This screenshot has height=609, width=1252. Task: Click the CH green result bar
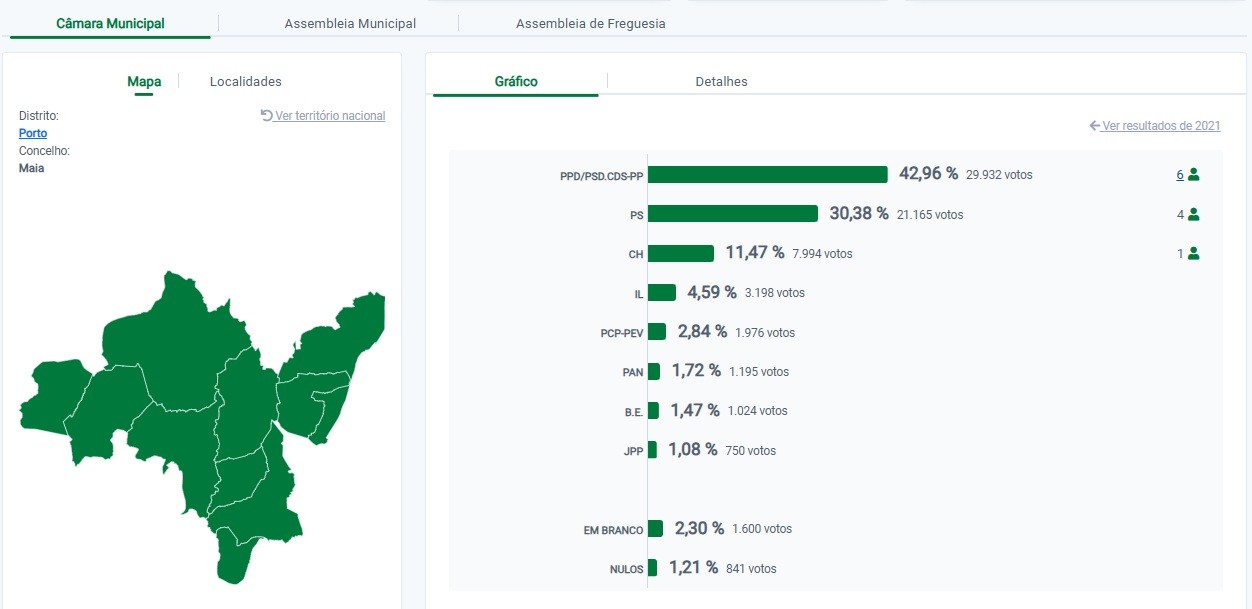(681, 254)
